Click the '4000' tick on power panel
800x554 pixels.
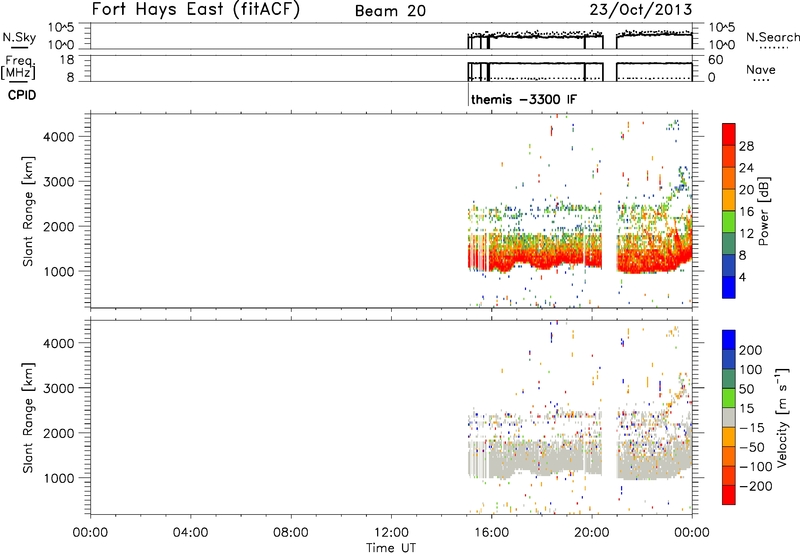pos(59,137)
